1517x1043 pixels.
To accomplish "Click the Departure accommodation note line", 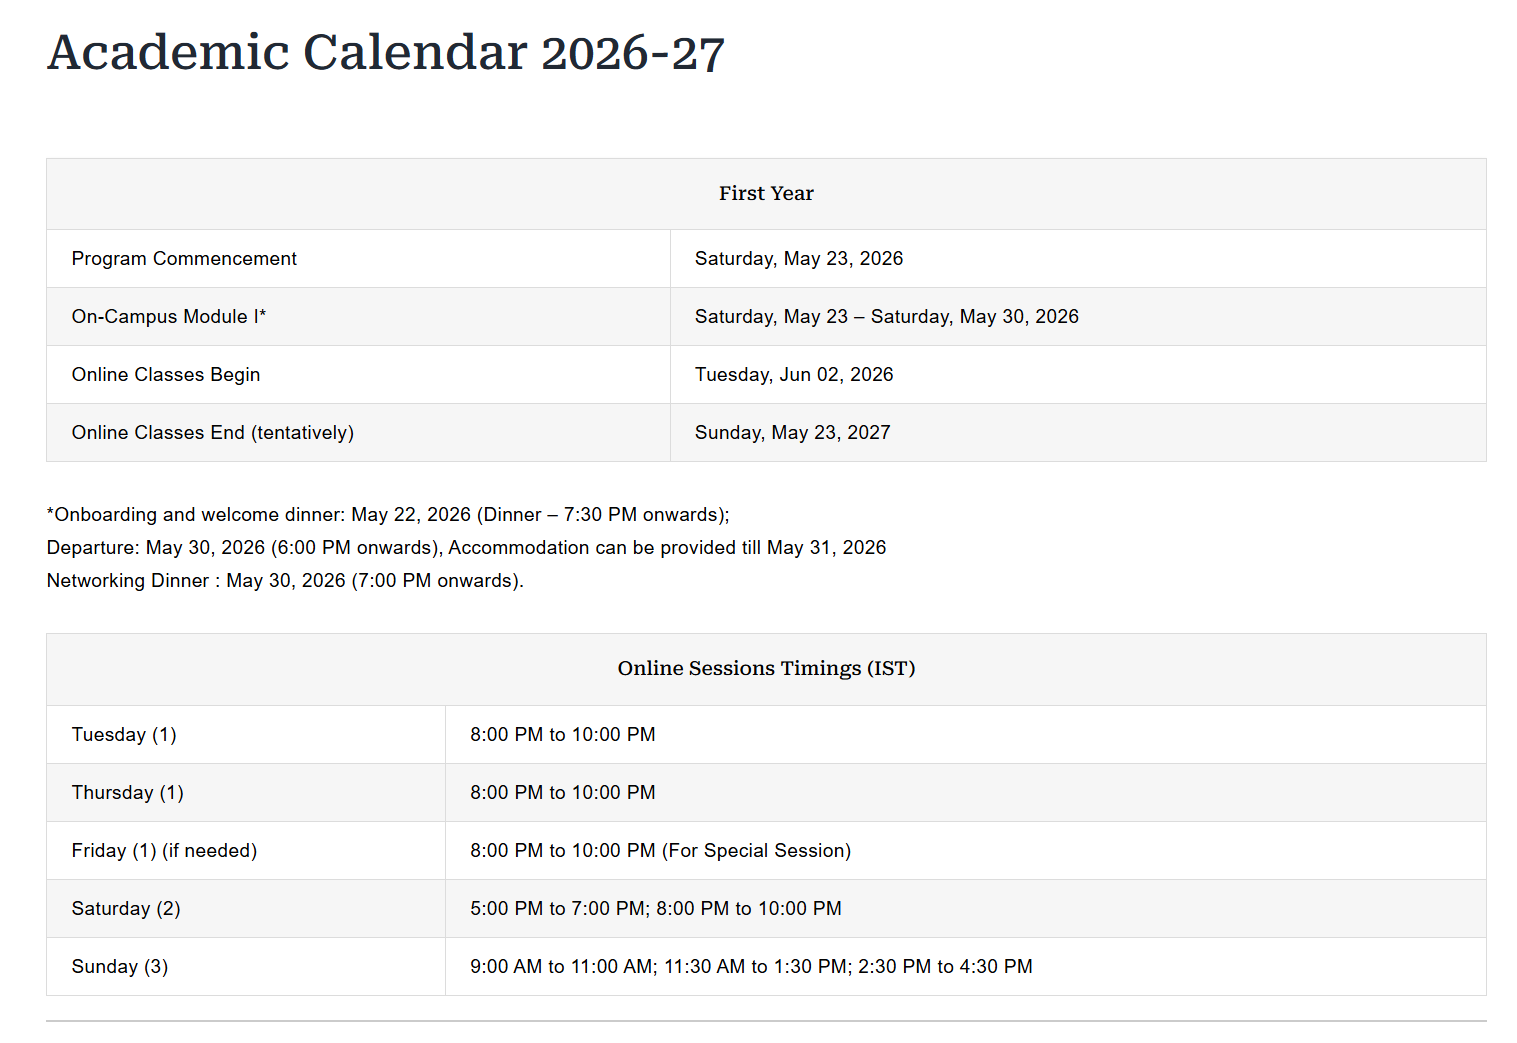I will tap(466, 548).
